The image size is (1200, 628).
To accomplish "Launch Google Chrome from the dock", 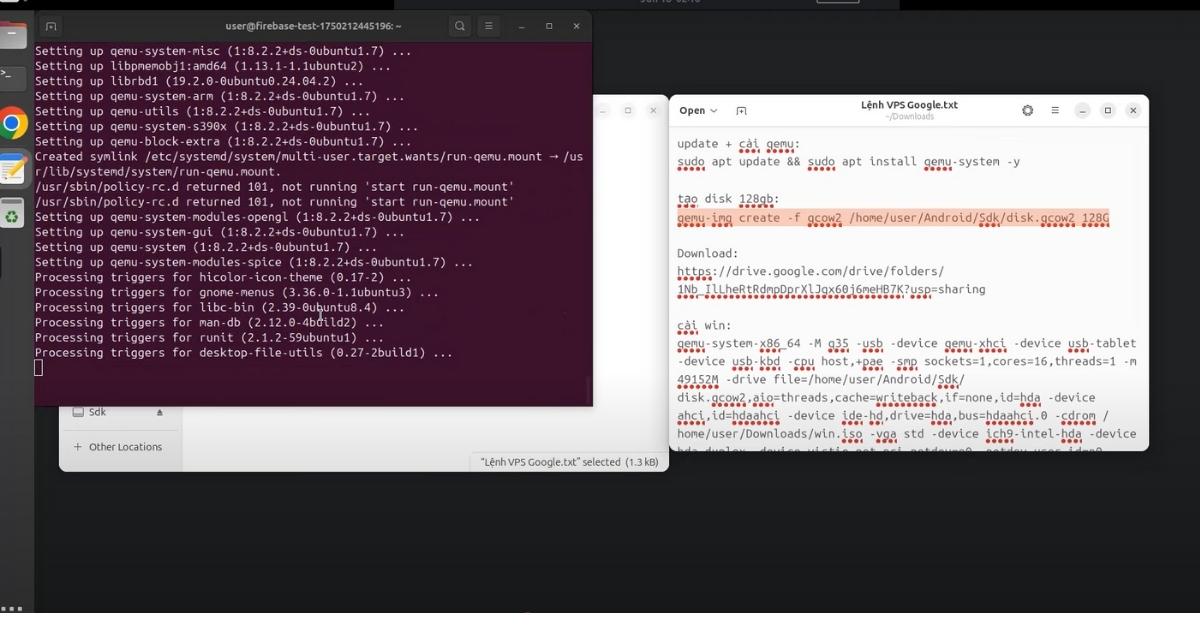I will point(12,124).
